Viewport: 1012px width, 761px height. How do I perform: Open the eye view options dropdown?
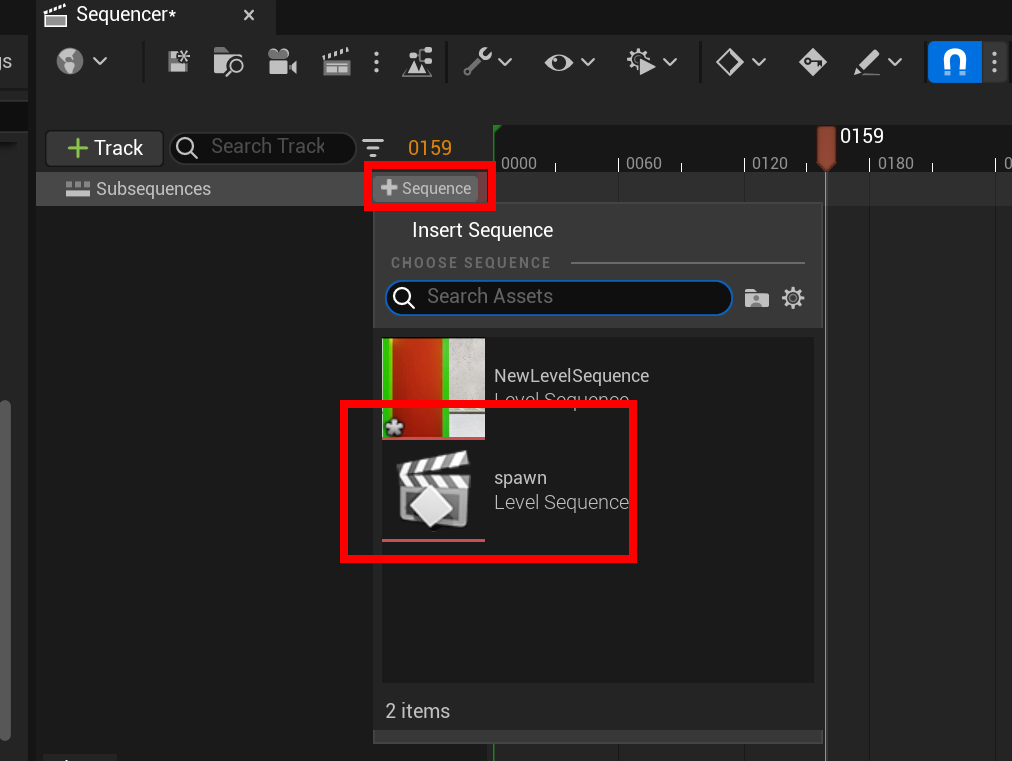tap(570, 62)
